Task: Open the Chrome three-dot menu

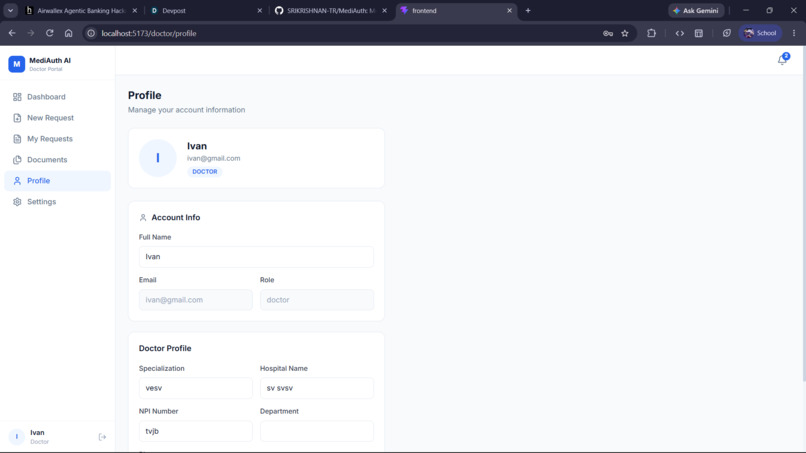Action: pyautogui.click(x=794, y=33)
